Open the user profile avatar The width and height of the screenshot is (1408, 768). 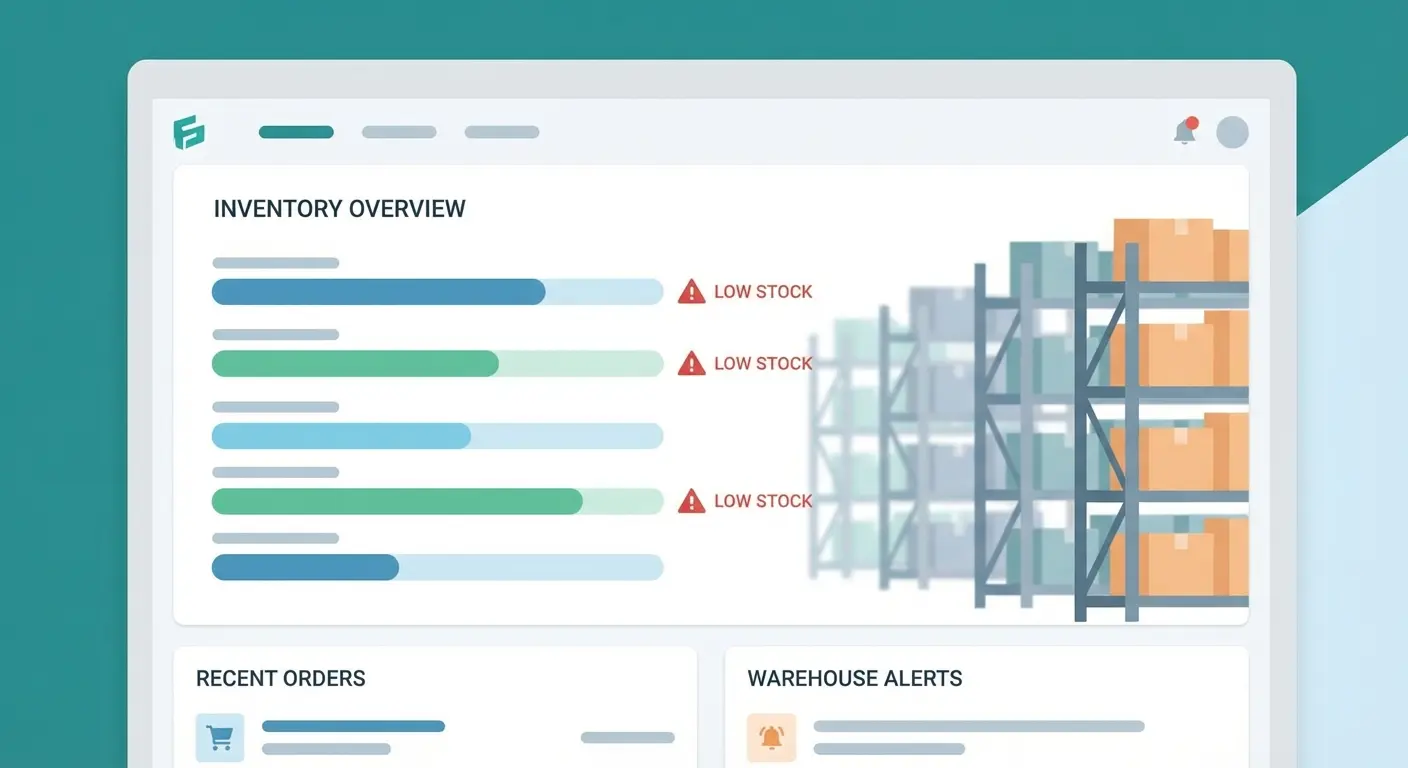coord(1232,131)
